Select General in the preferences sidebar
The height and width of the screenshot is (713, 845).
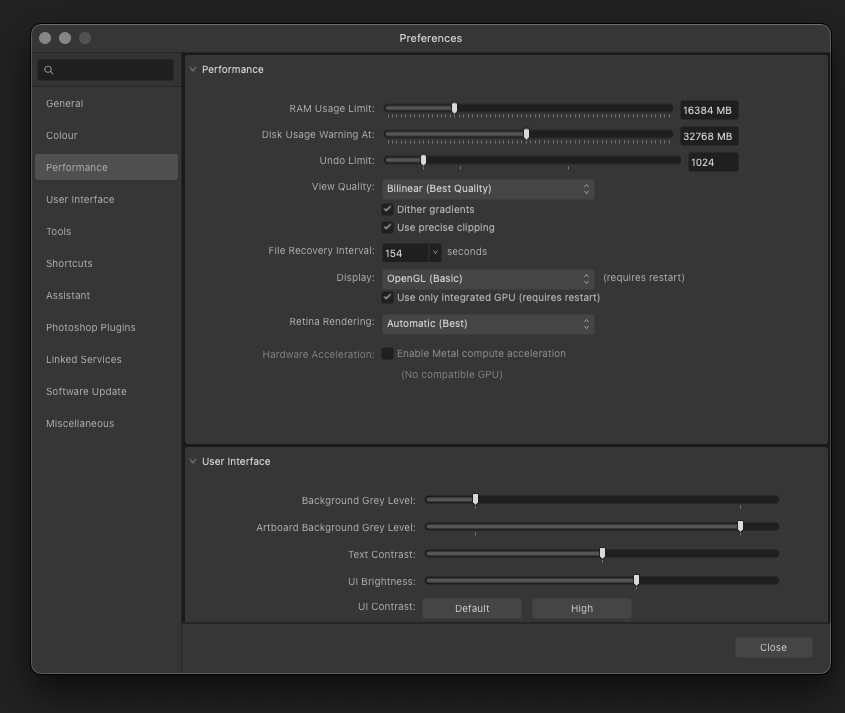click(x=65, y=104)
